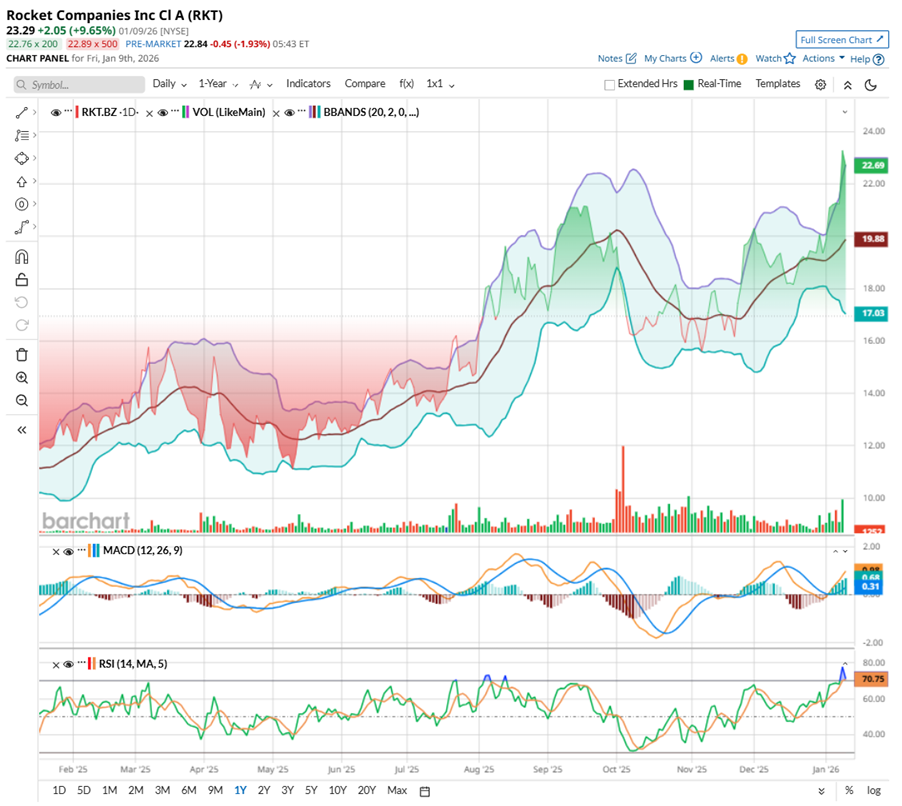Expand line drawing tool options chevron
This screenshot has width=902, height=806.
coord(35,112)
